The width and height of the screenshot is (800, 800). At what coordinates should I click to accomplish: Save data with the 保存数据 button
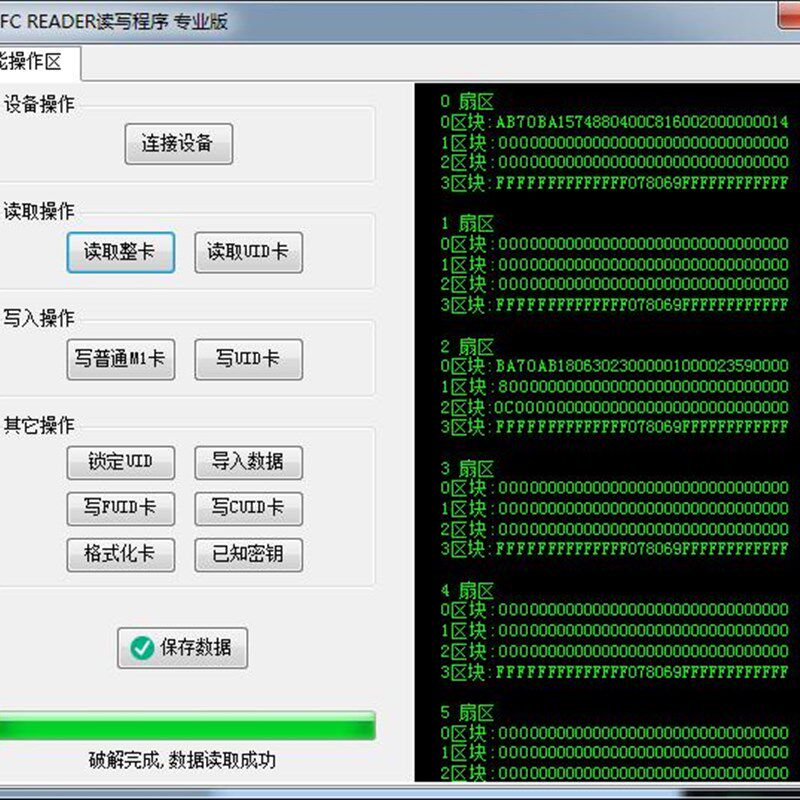(182, 648)
